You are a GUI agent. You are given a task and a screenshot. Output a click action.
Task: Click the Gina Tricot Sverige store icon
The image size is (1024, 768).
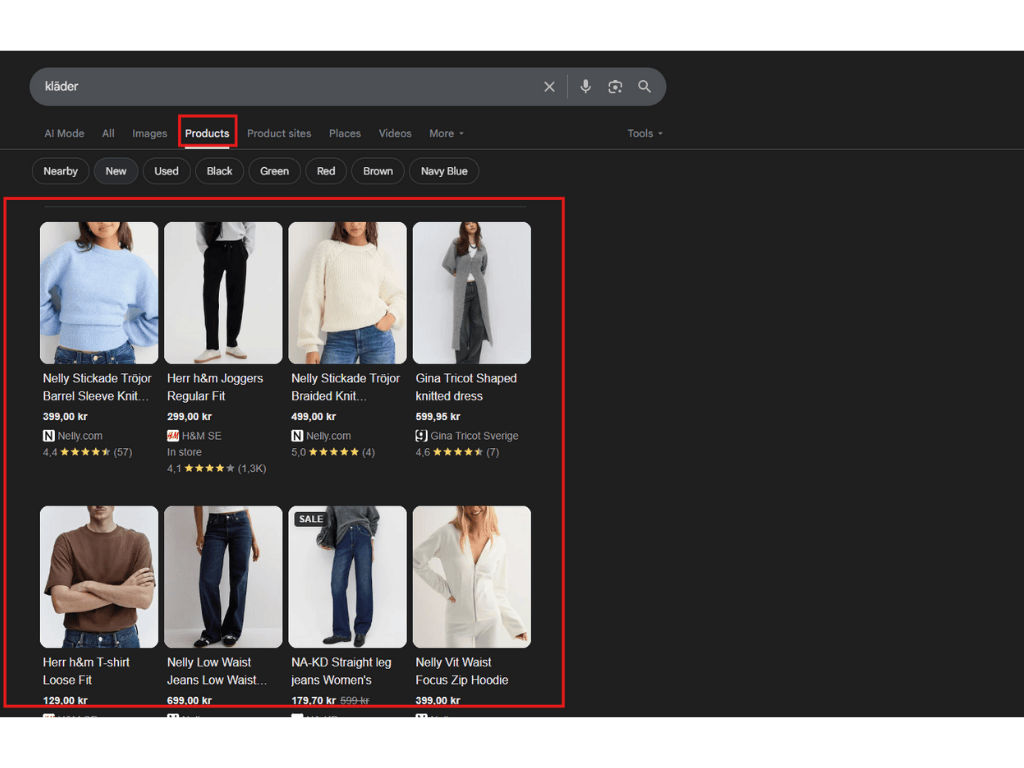click(x=420, y=435)
